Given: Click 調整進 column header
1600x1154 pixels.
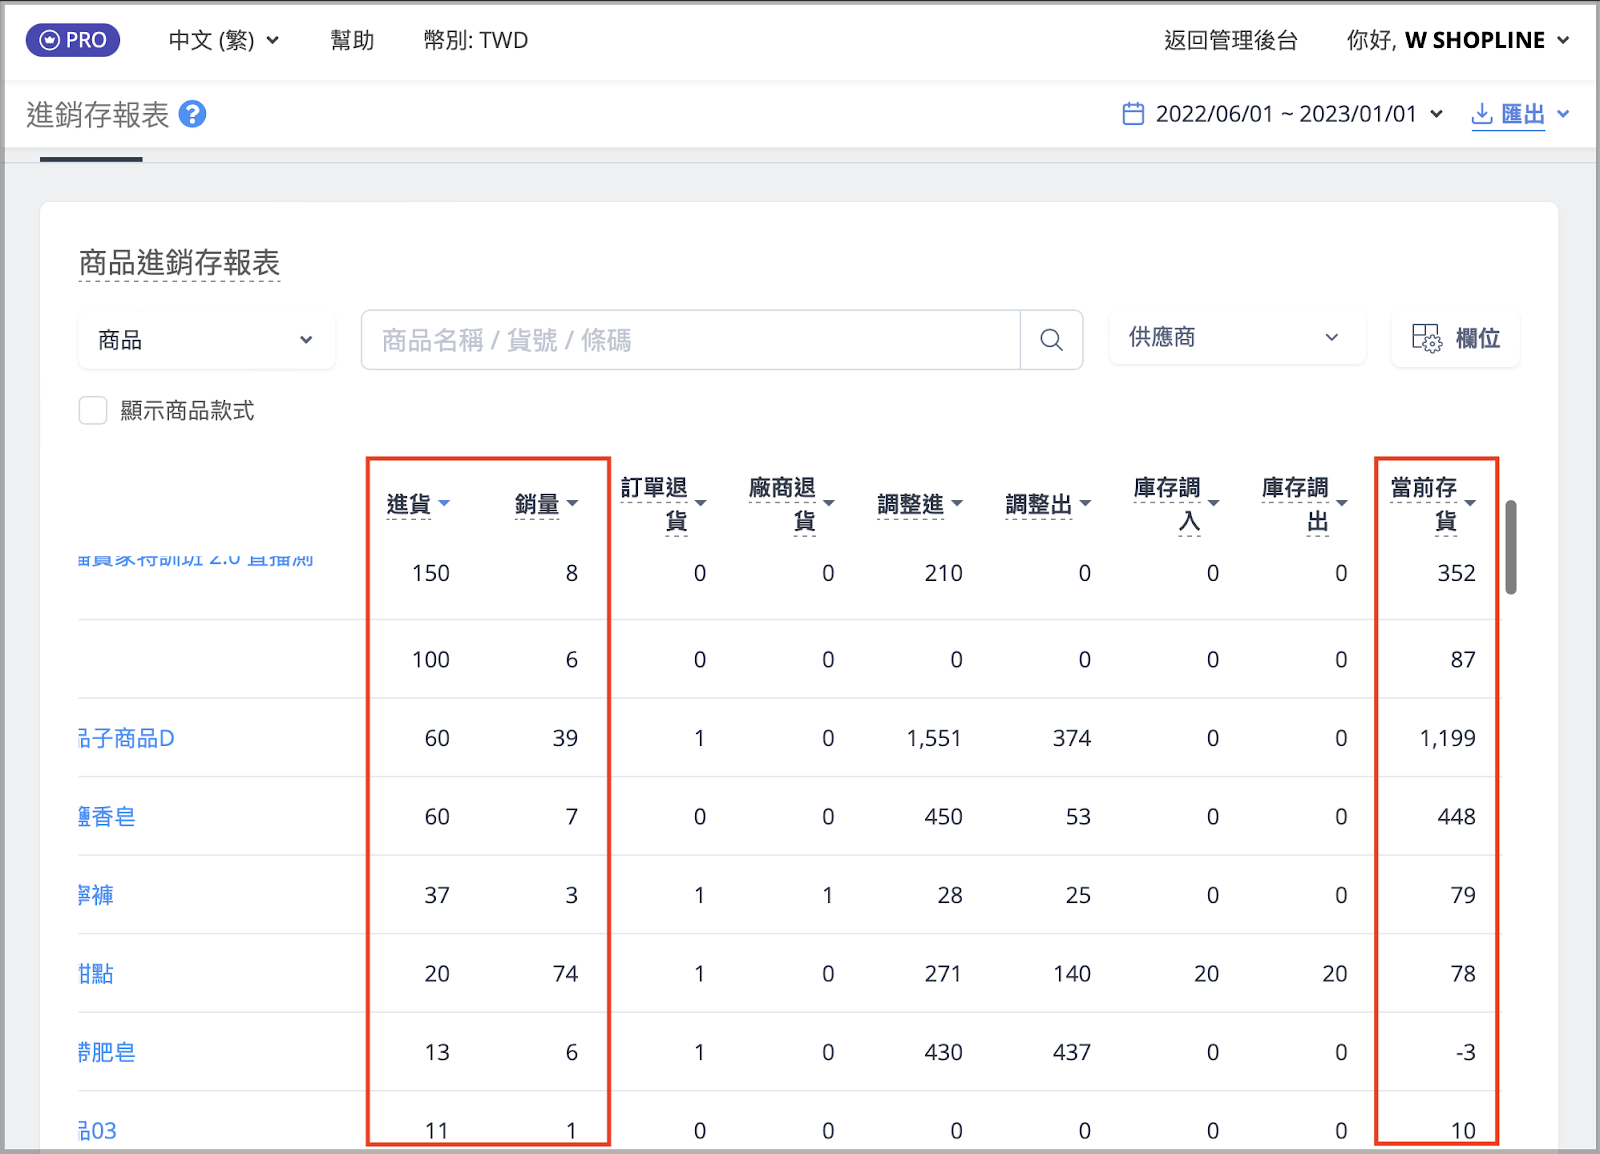Looking at the screenshot, I should [911, 504].
